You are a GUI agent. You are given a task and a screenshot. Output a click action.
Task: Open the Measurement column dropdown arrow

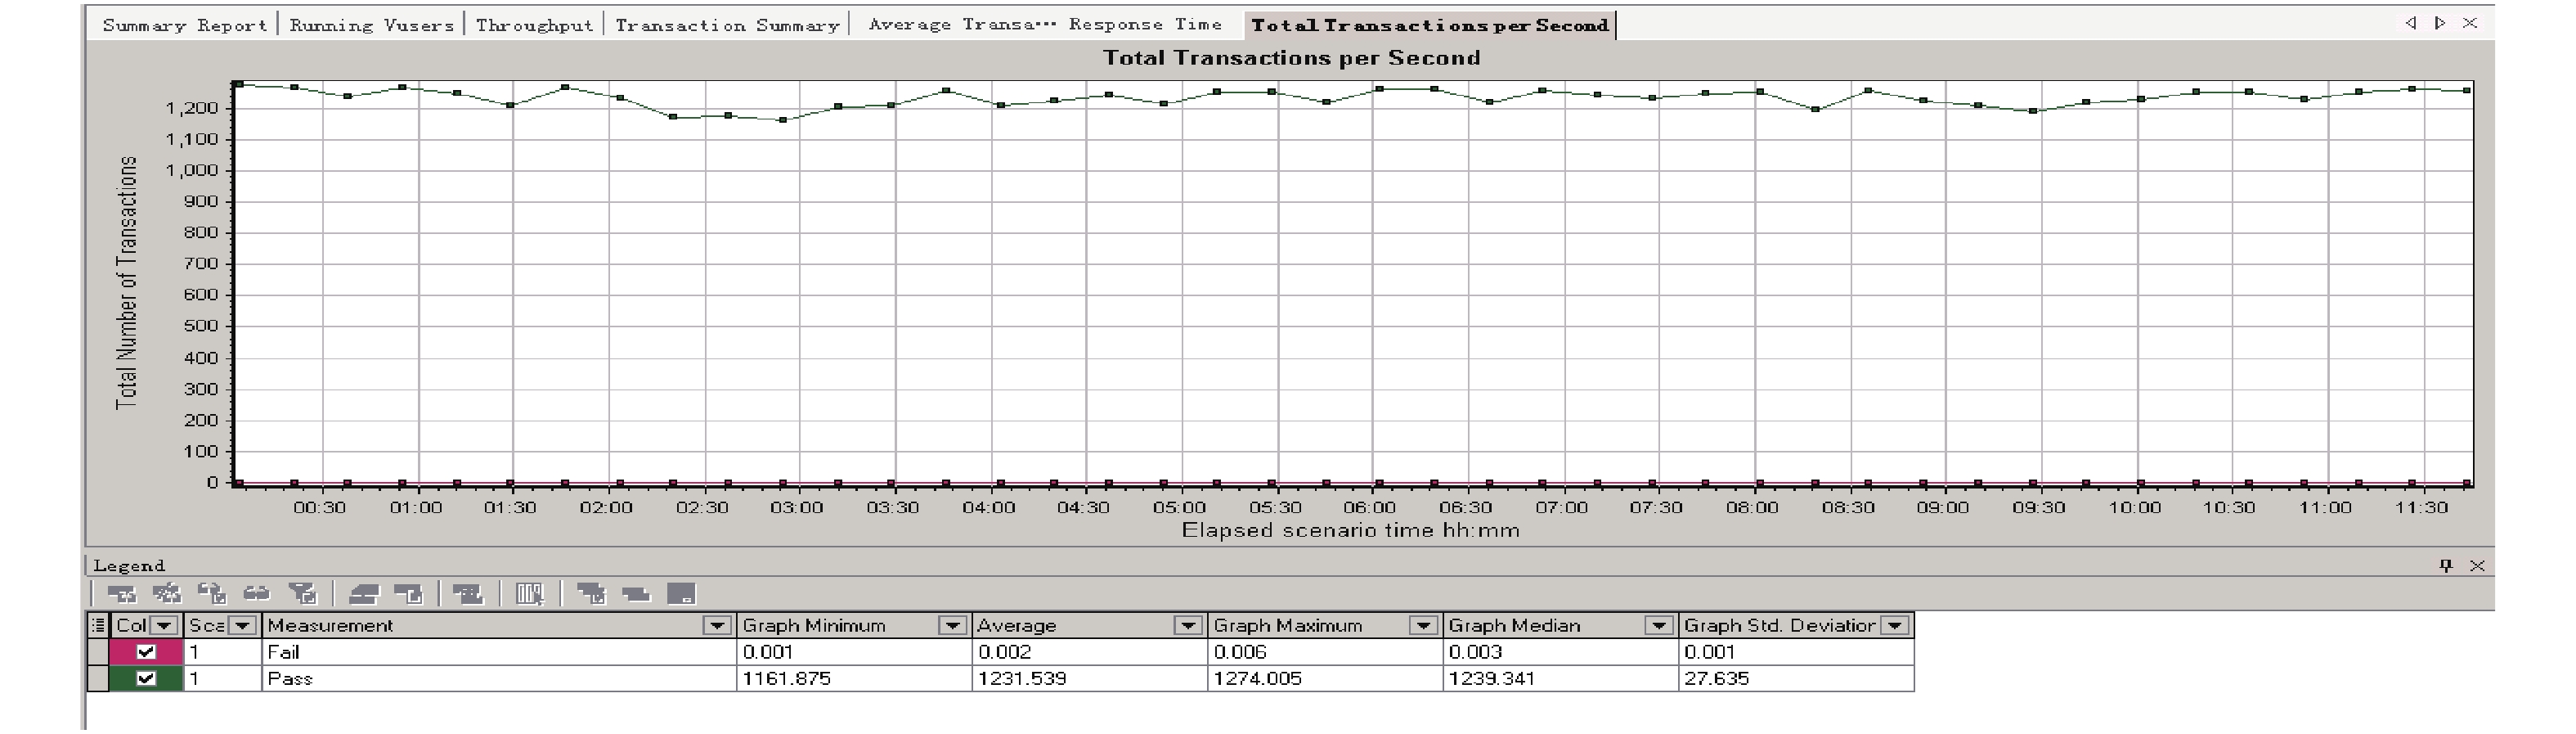pos(717,625)
